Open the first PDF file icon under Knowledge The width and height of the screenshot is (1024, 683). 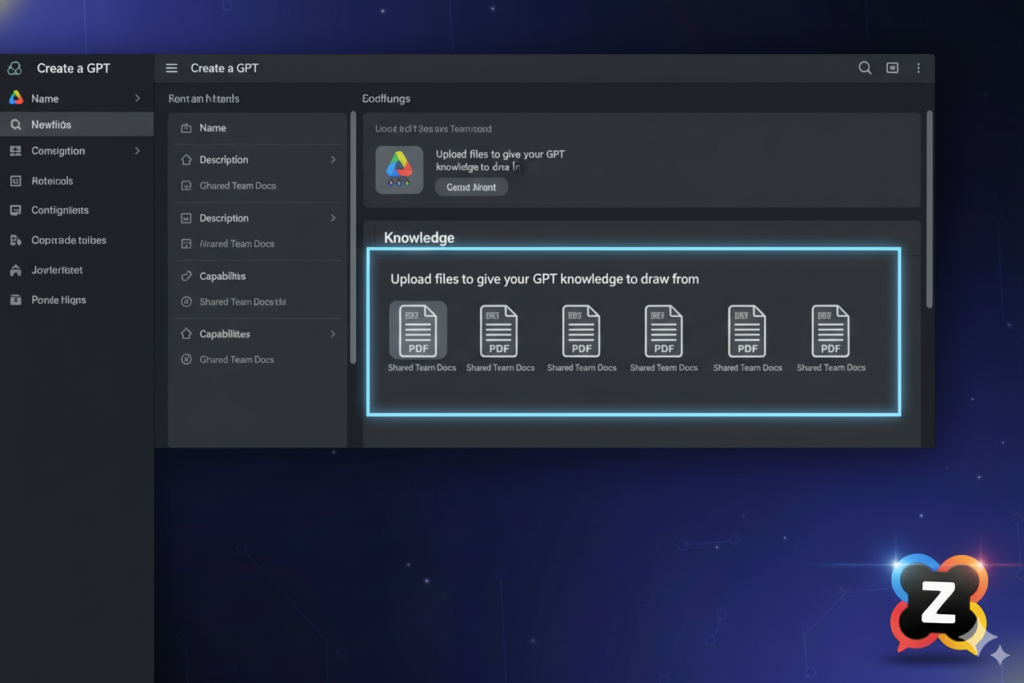click(x=419, y=331)
